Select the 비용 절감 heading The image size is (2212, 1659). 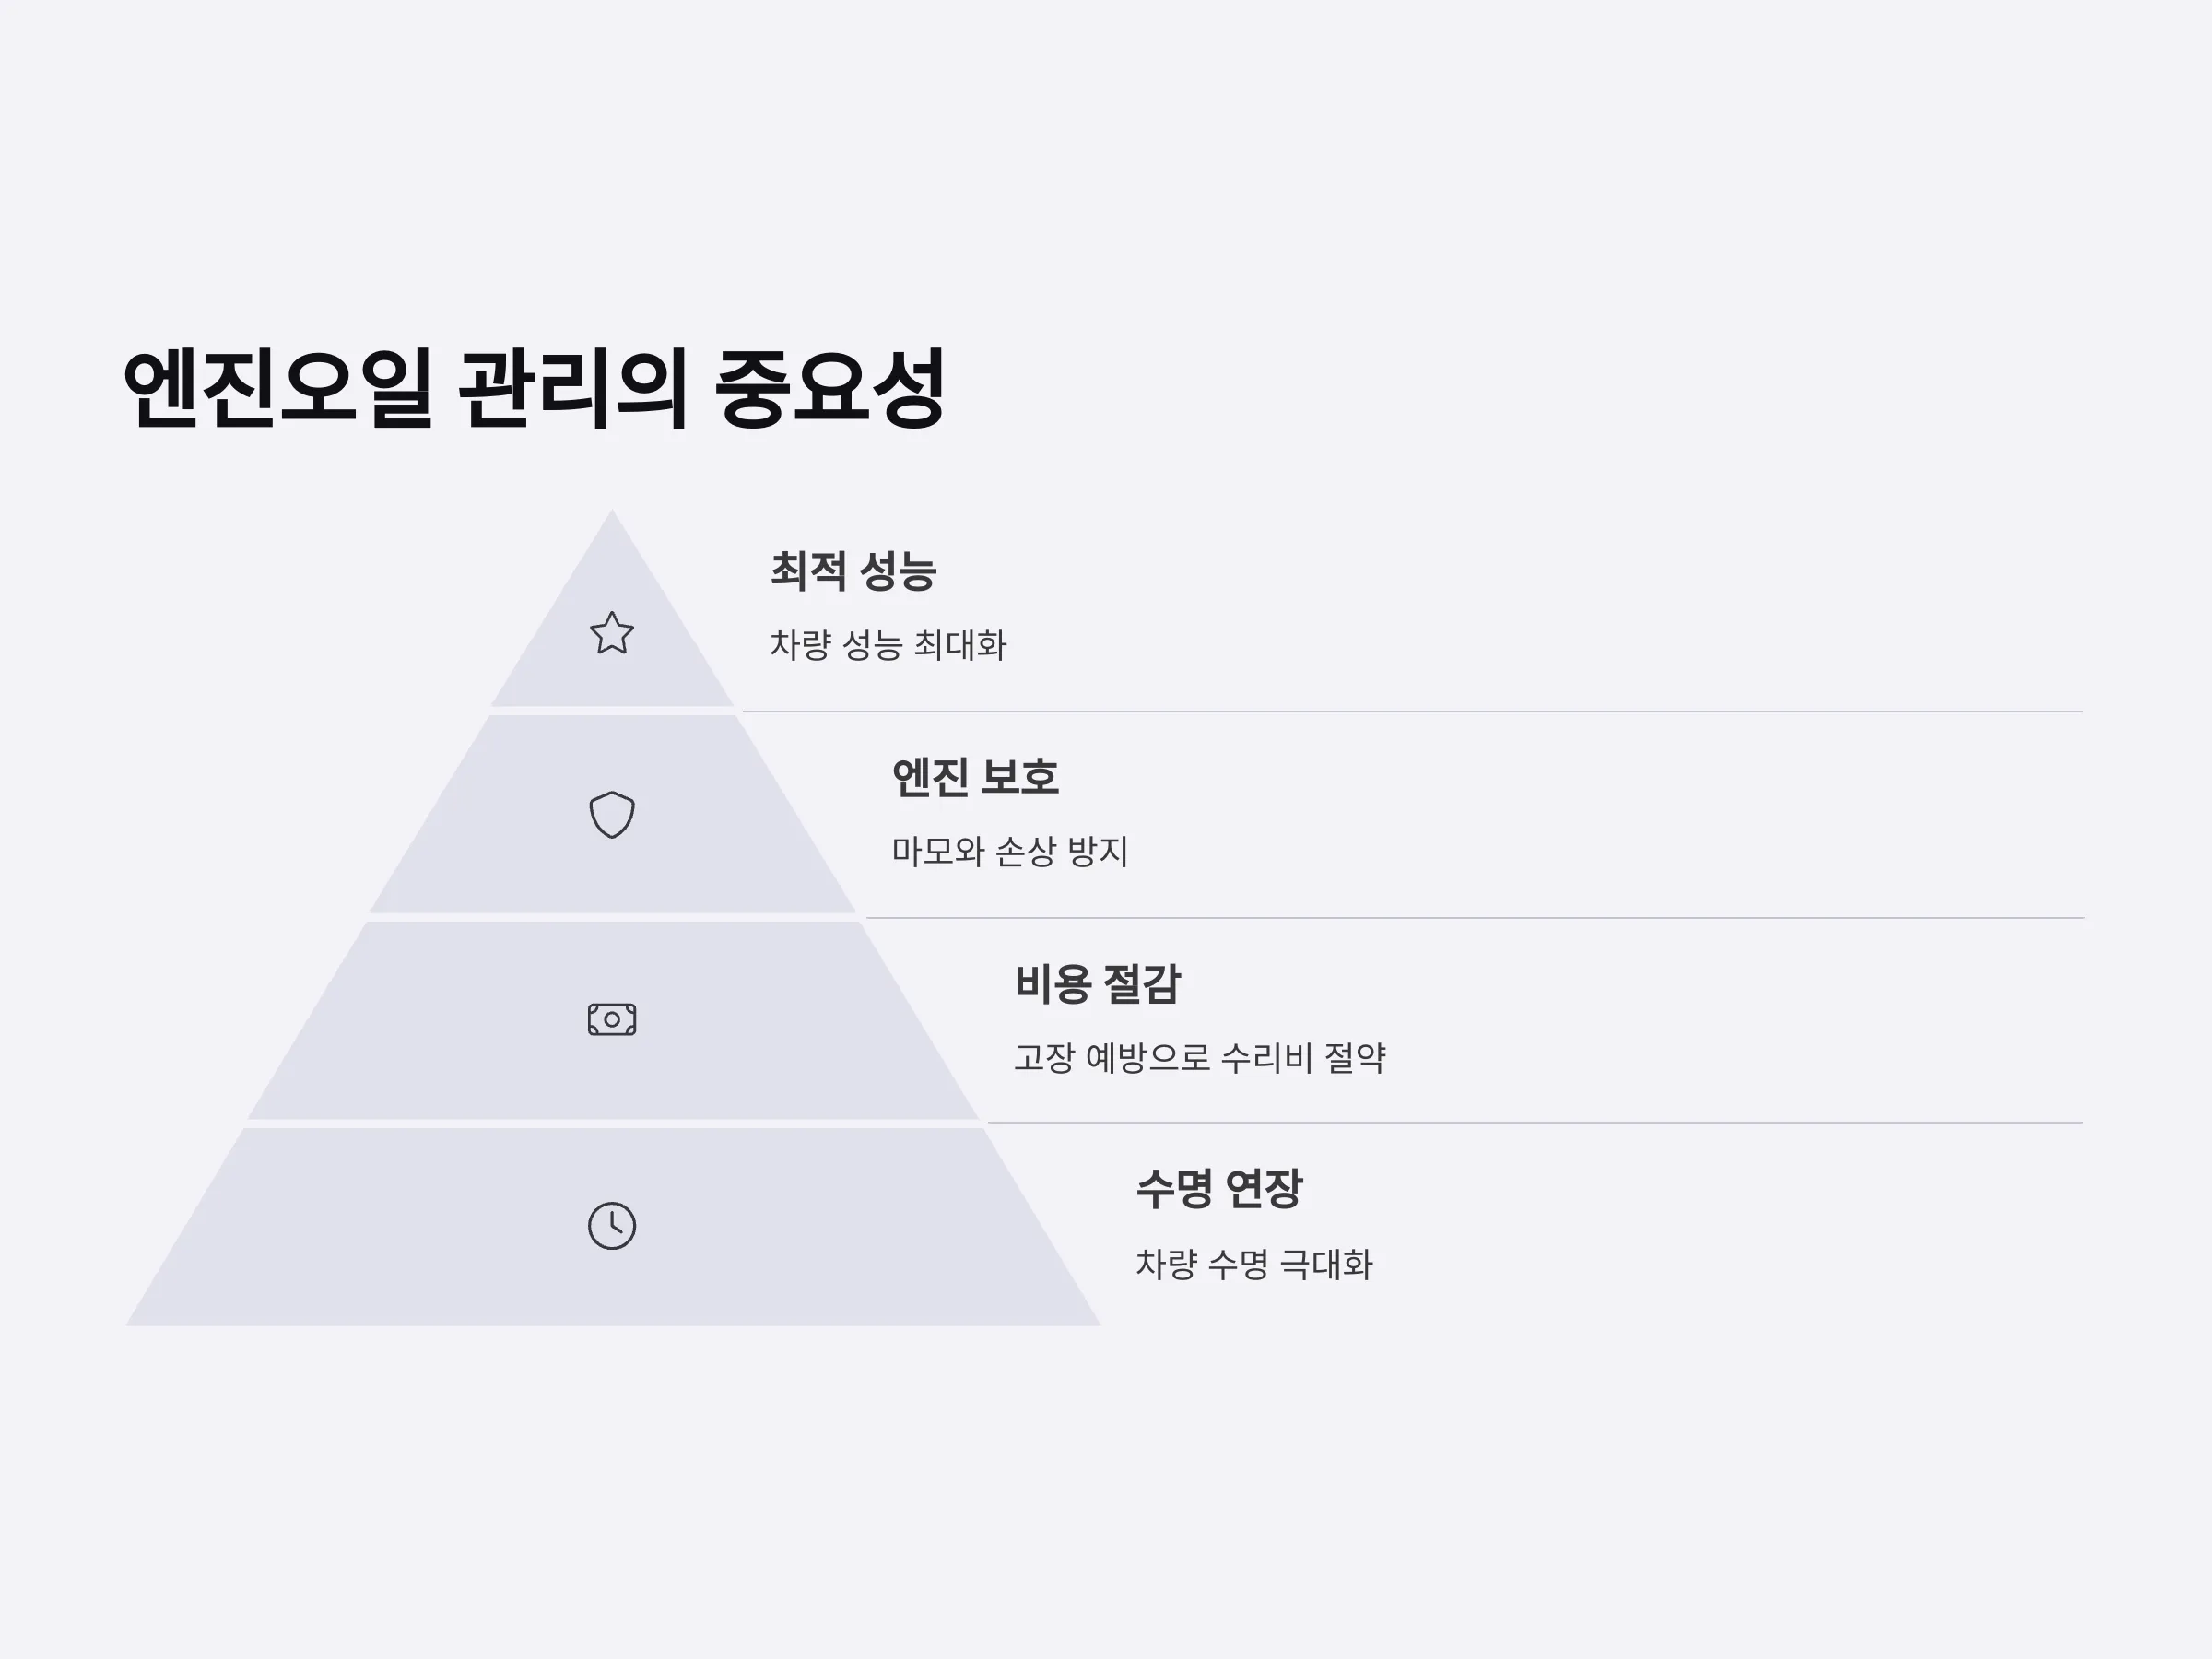(x=1098, y=984)
